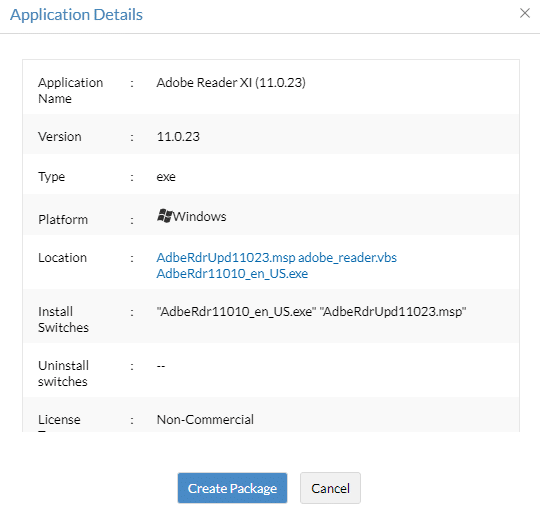Open the AdbeRdr11010_en_US.exe link

pyautogui.click(x=232, y=274)
